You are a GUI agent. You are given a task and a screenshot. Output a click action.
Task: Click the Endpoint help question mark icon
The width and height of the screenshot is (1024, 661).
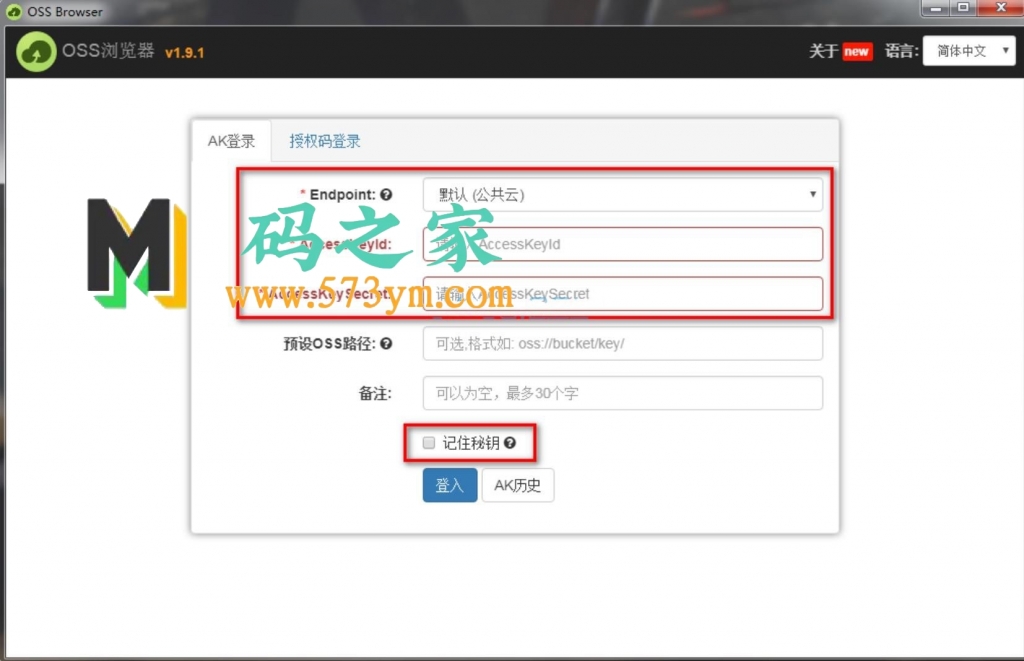click(386, 195)
